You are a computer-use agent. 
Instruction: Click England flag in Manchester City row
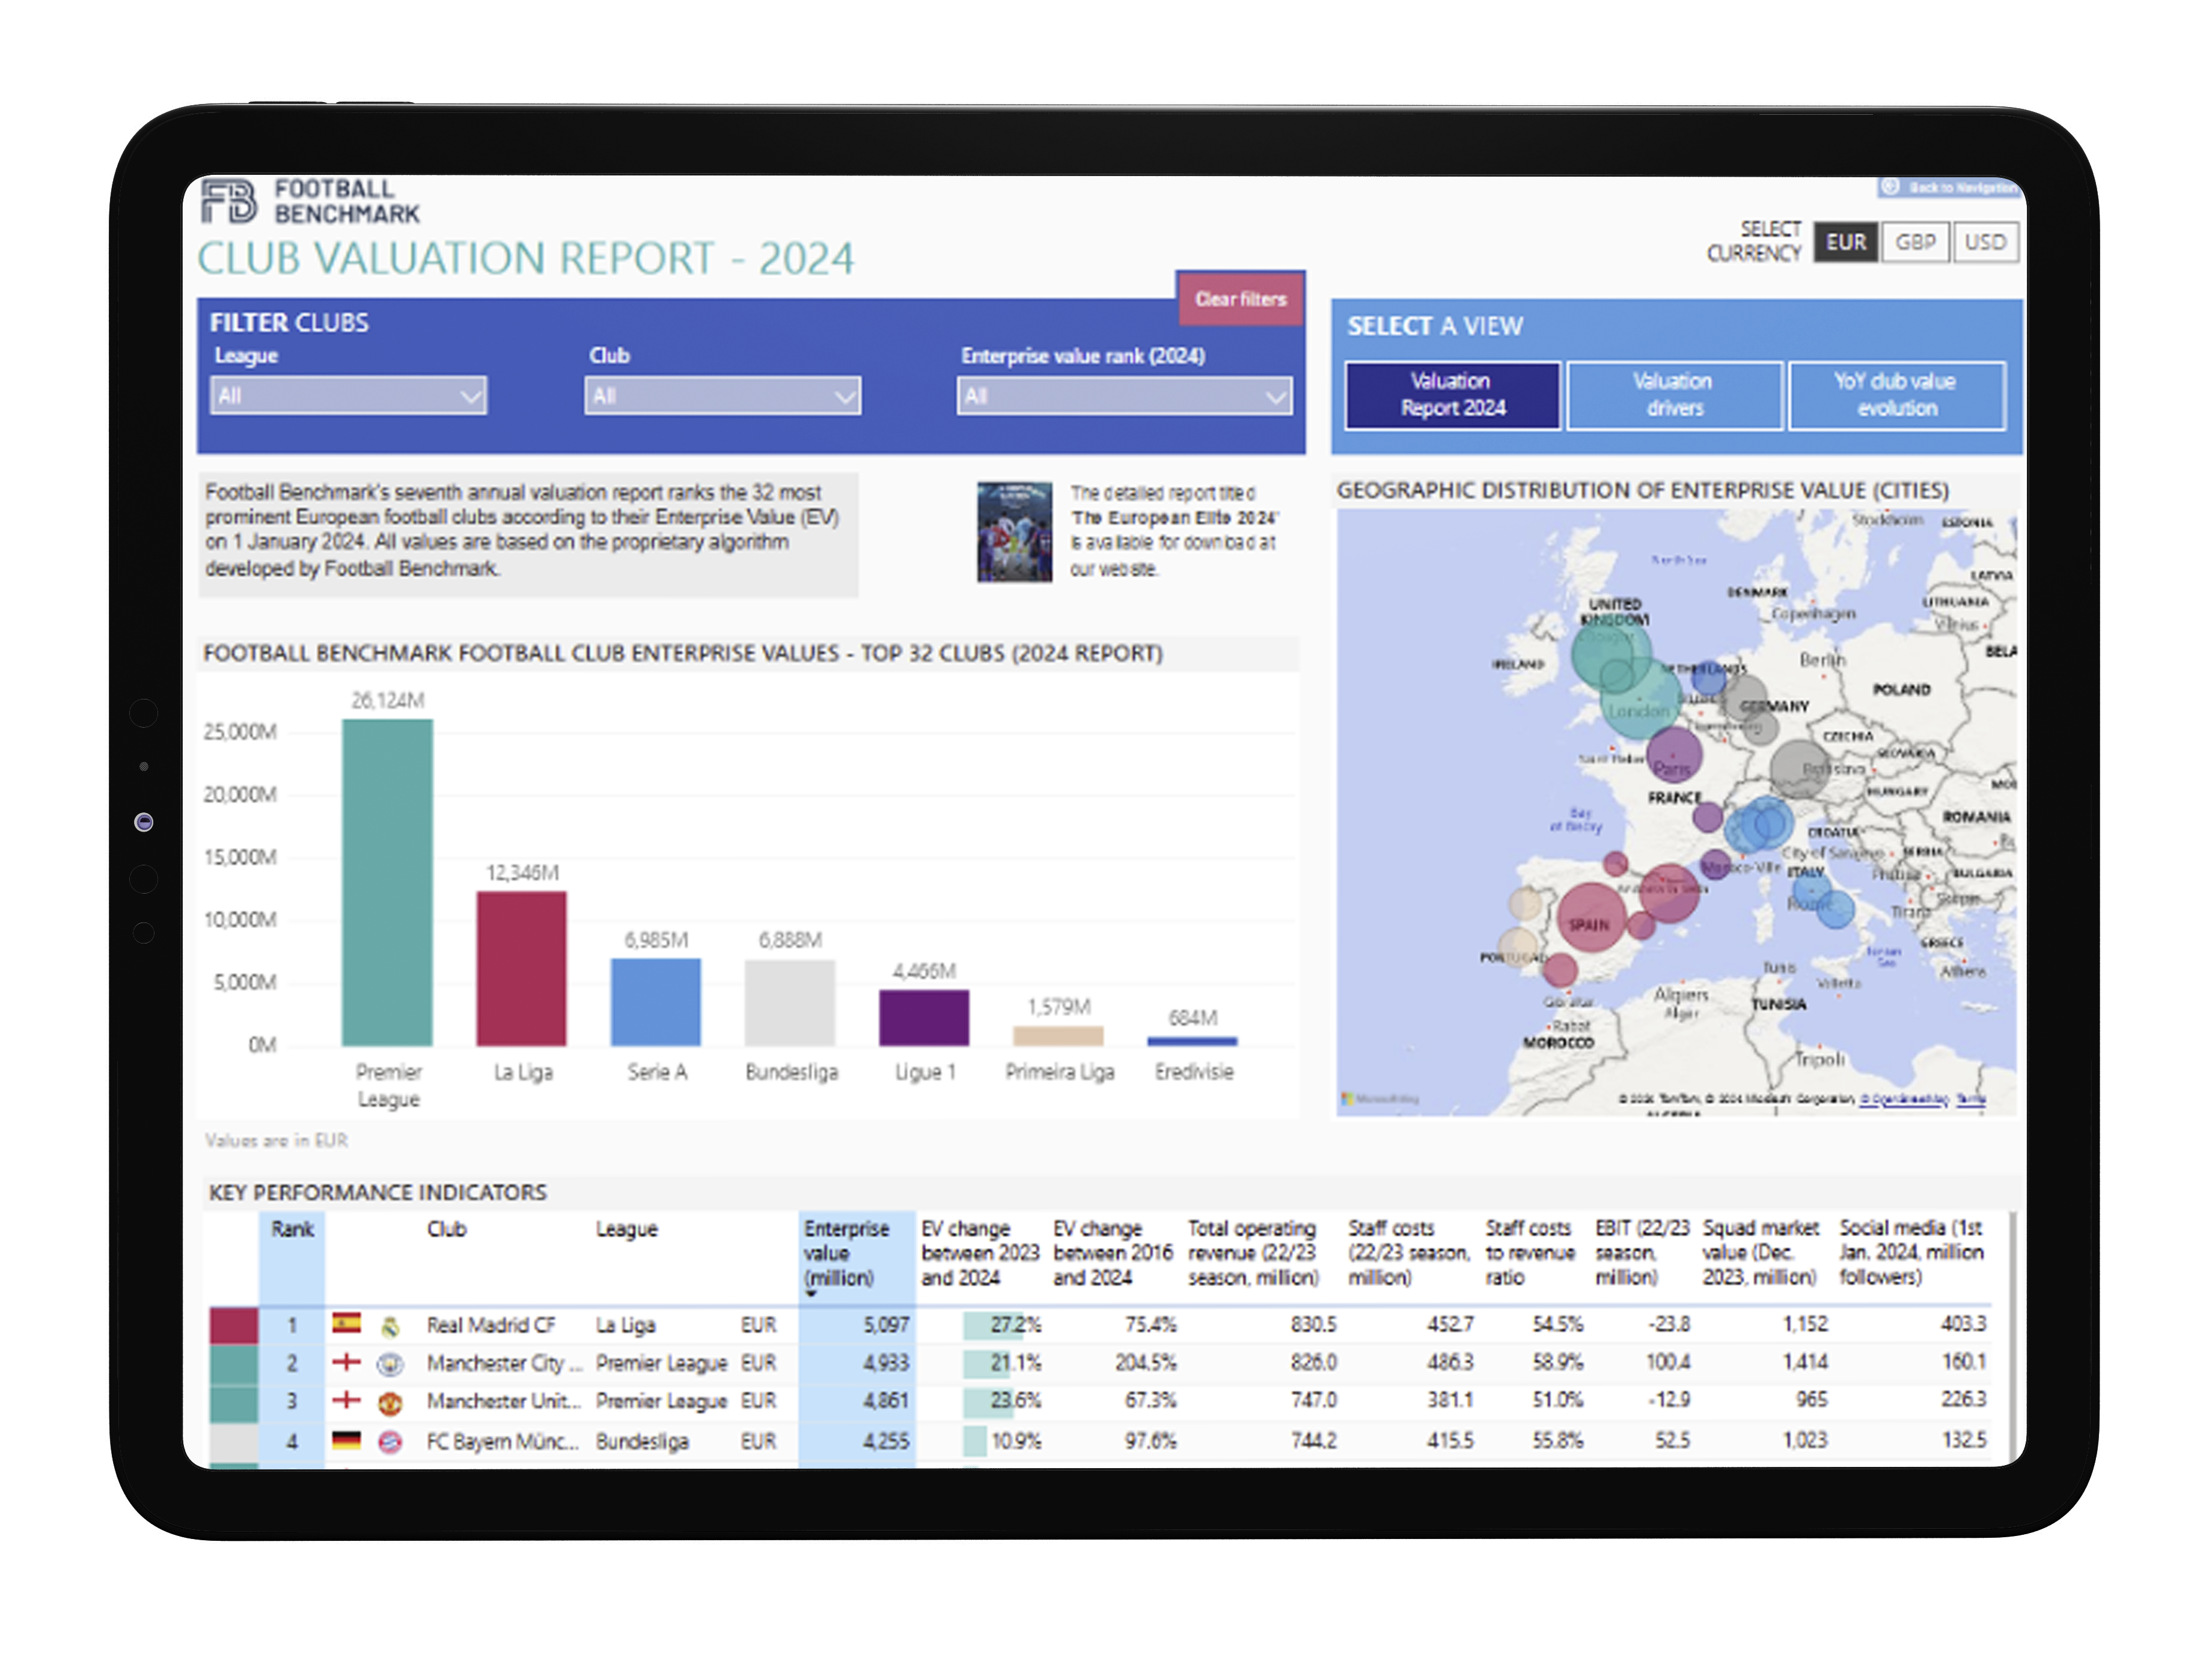346,1362
